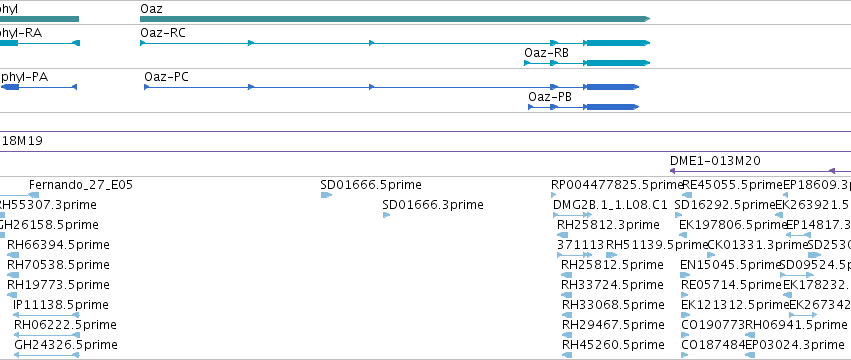Click EST RH29467.5prime
The image size is (851, 360).
click(613, 325)
